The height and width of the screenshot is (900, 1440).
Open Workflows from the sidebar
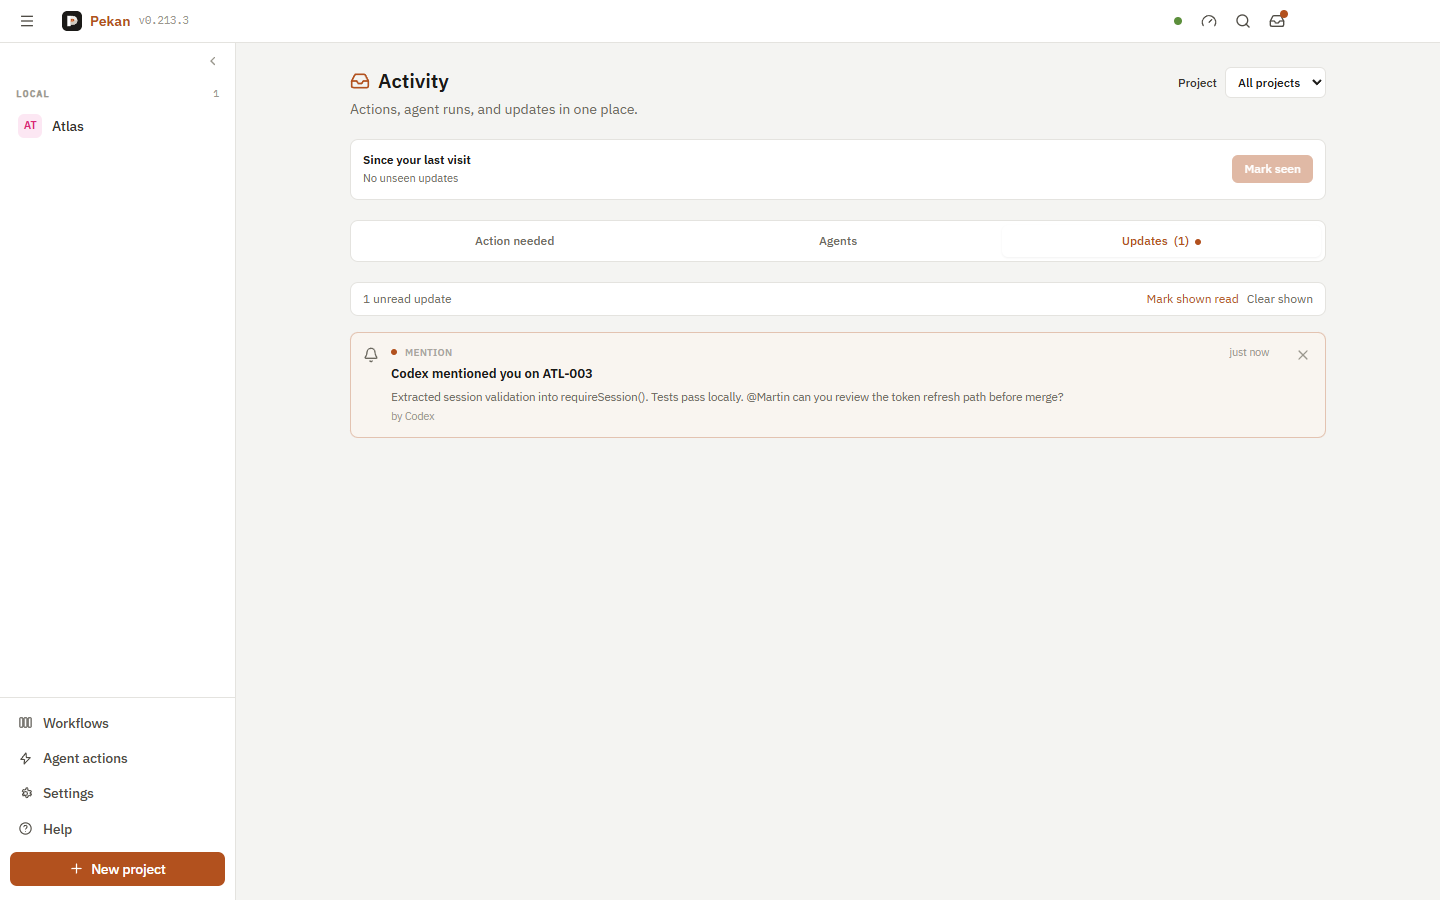coord(118,723)
